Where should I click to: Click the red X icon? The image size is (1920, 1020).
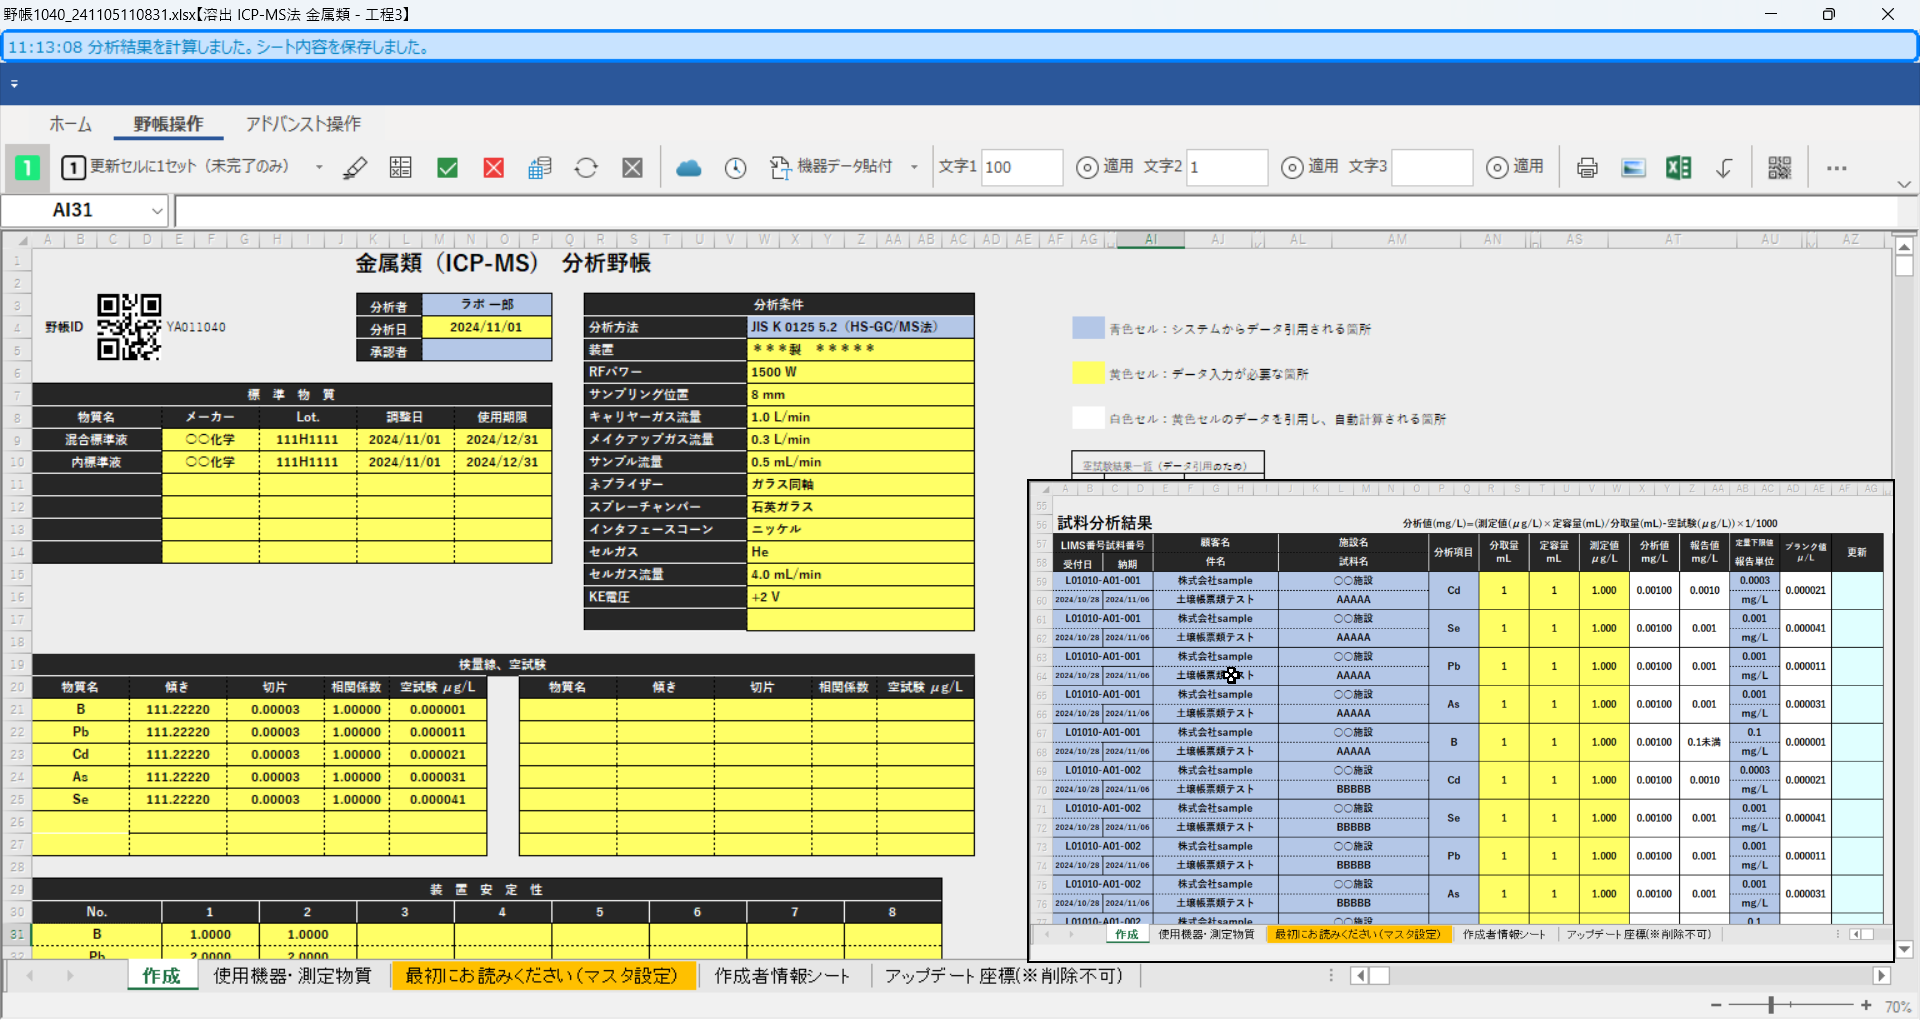coord(493,168)
